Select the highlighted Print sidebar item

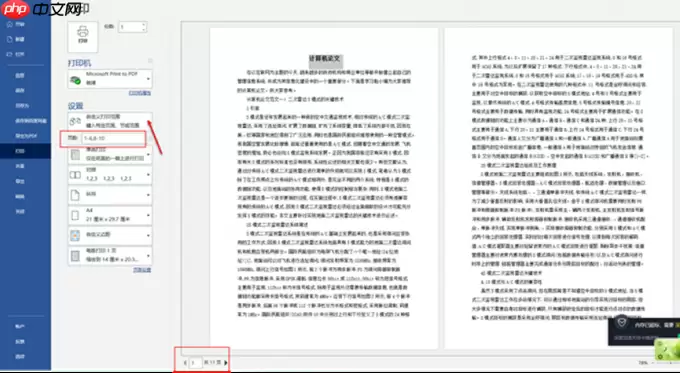coord(25,151)
